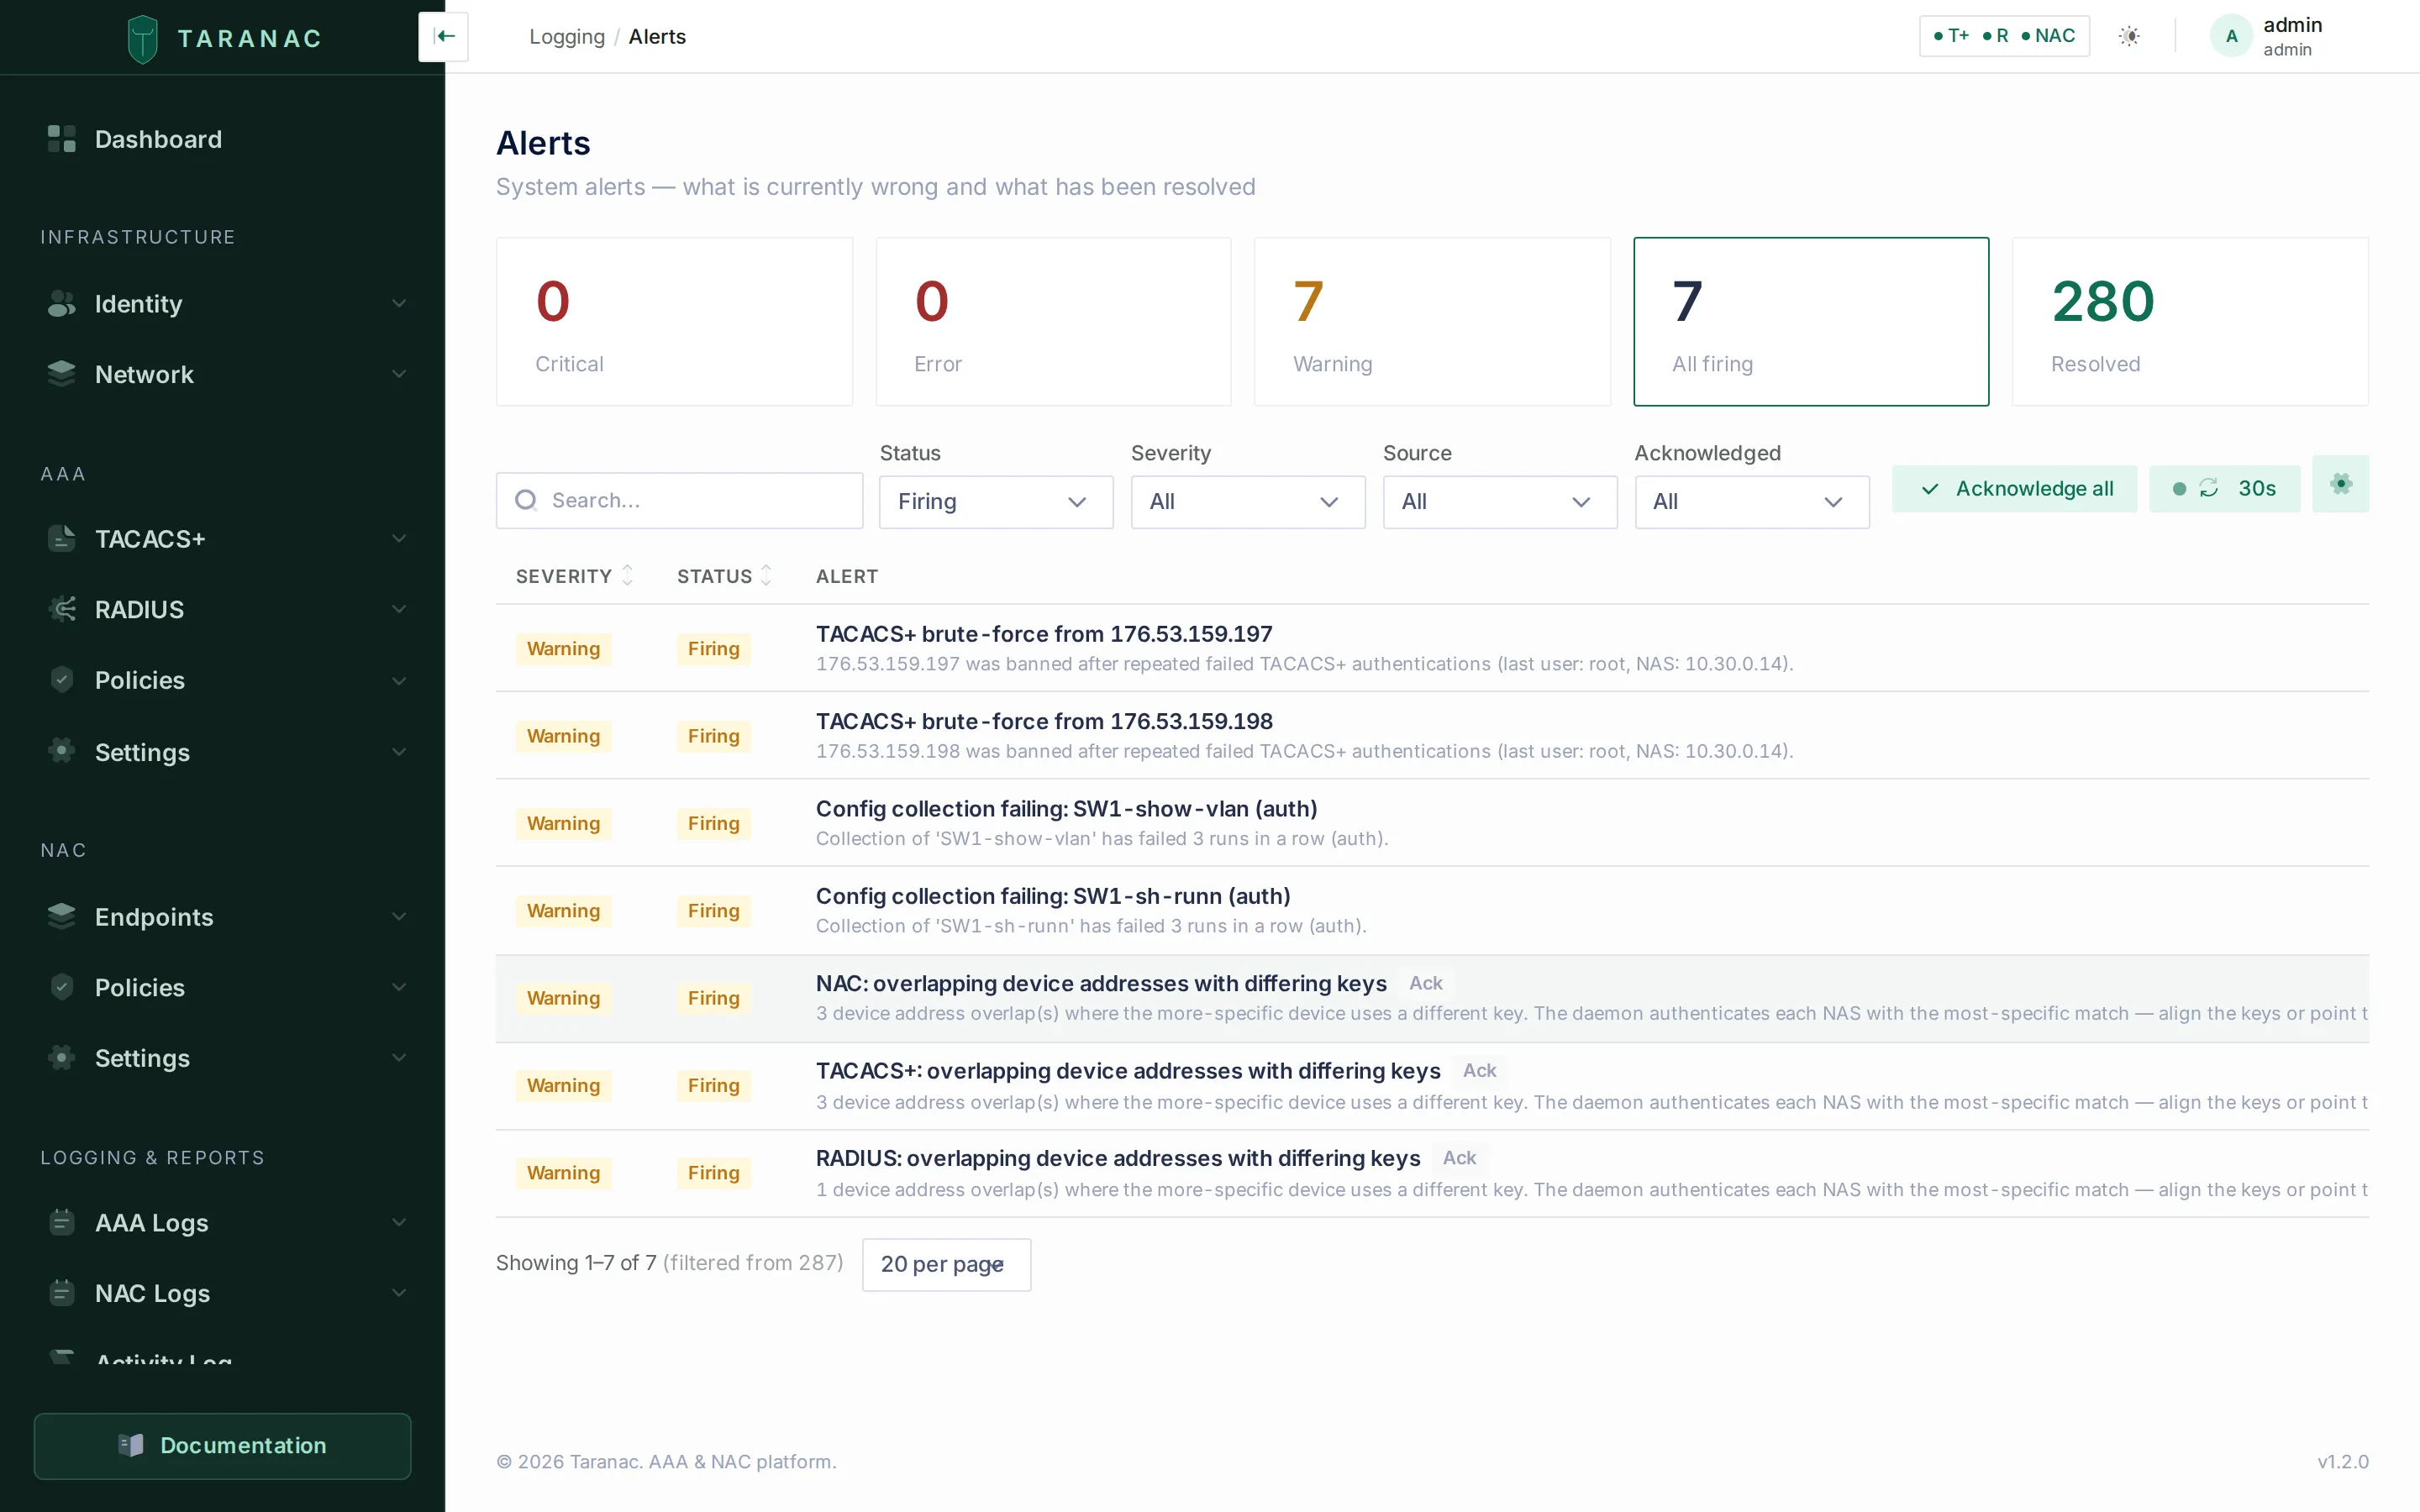Expand the AAA Logs menu chevron
Image resolution: width=2420 pixels, height=1512 pixels.
point(399,1222)
